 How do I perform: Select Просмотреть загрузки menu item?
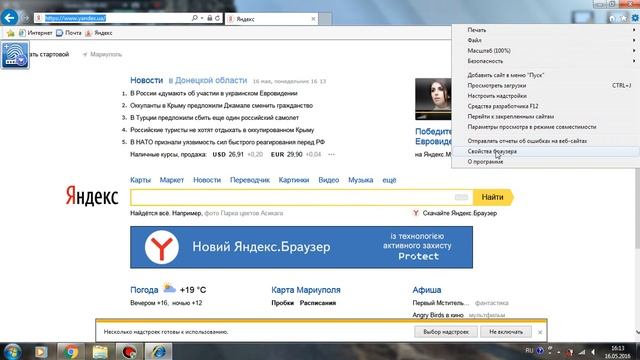546,85
